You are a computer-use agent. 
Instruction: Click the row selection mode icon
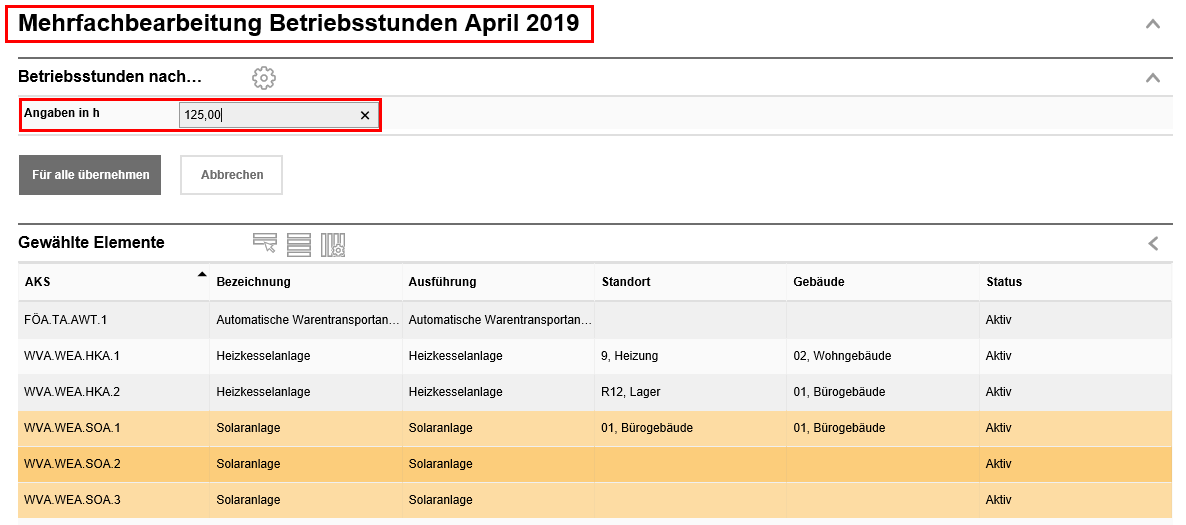pos(265,244)
